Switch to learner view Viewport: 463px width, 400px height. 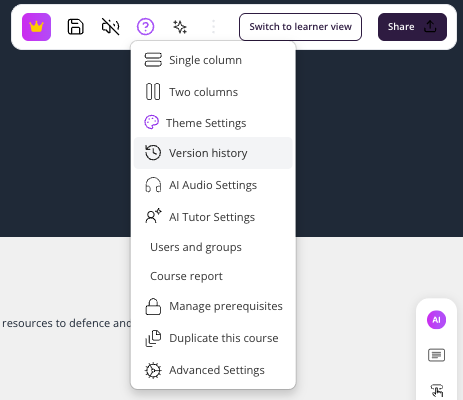(x=300, y=27)
